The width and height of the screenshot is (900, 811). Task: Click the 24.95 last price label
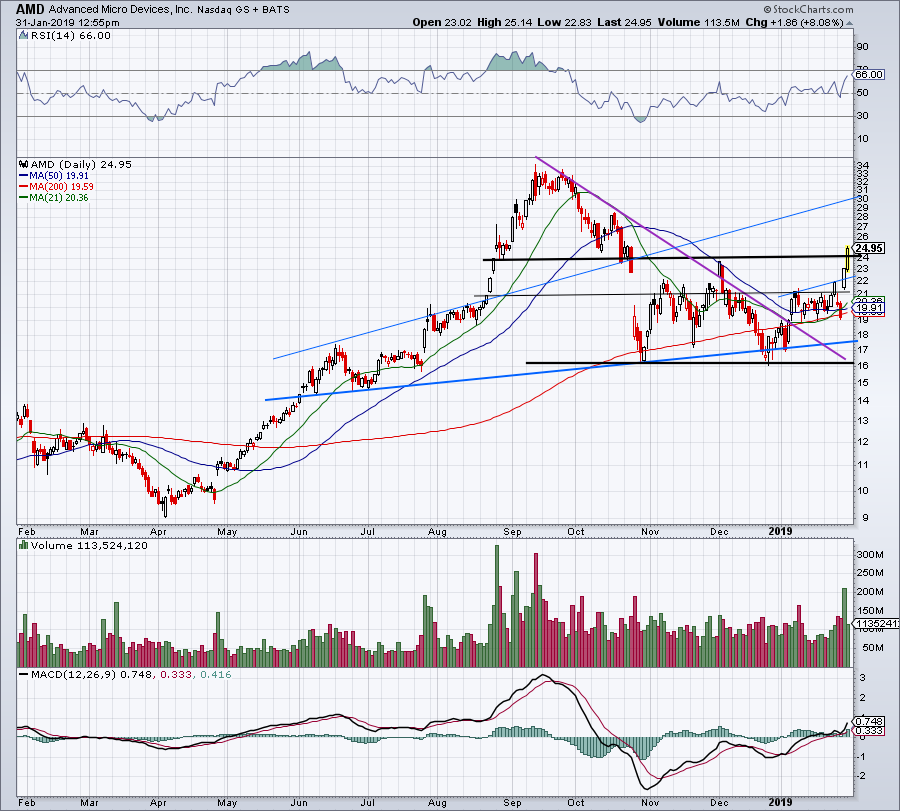[x=868, y=248]
